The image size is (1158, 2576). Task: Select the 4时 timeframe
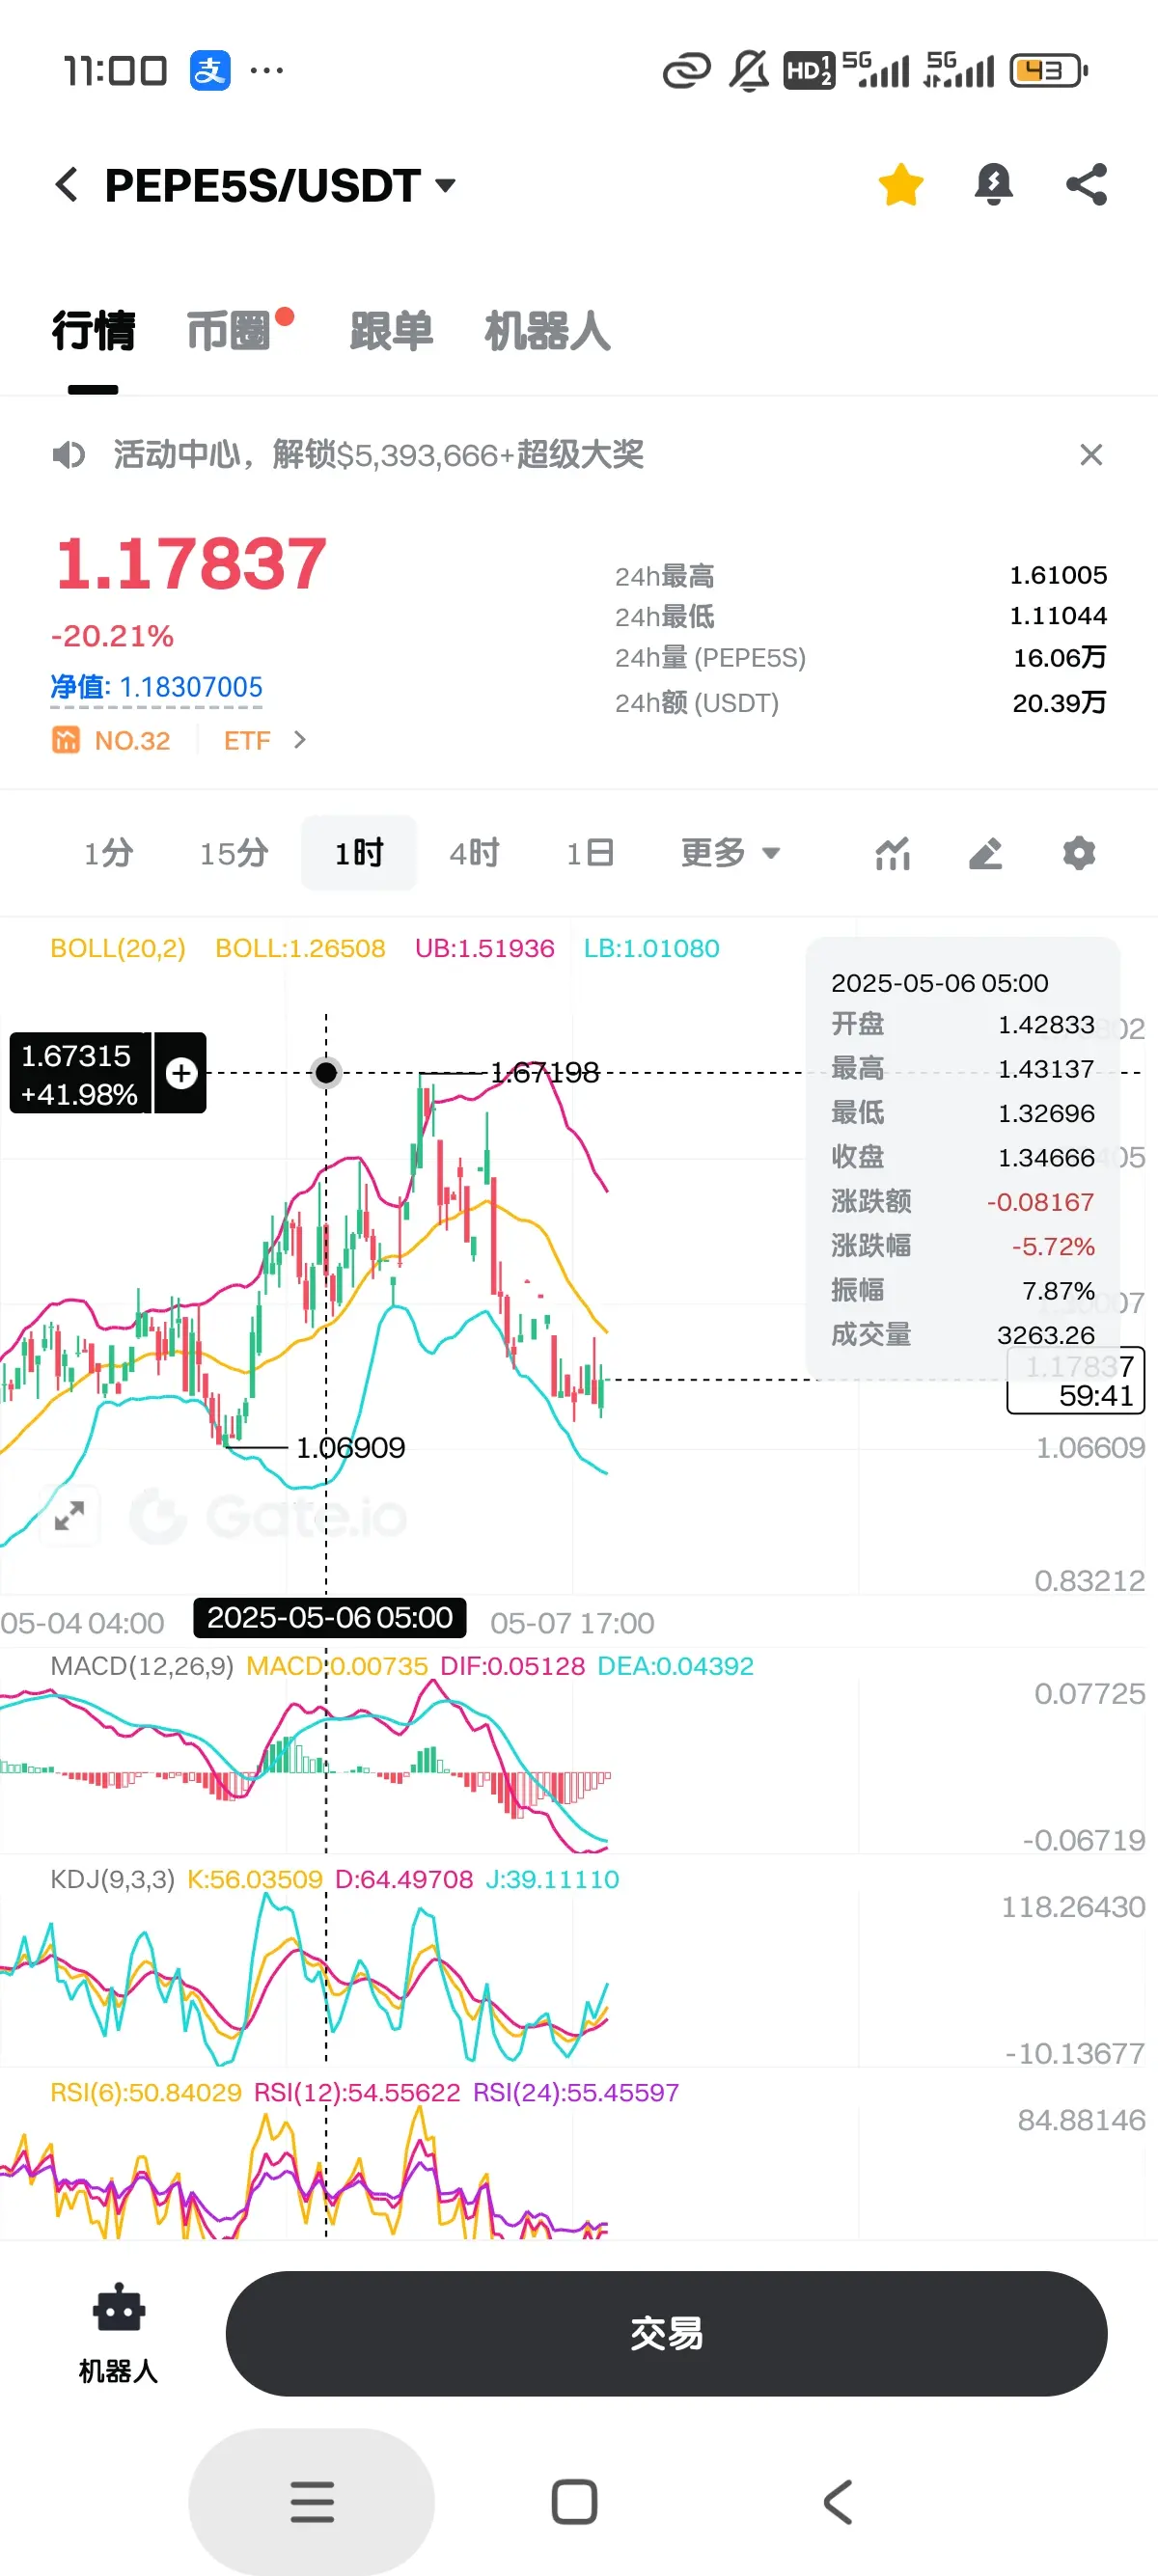click(474, 853)
